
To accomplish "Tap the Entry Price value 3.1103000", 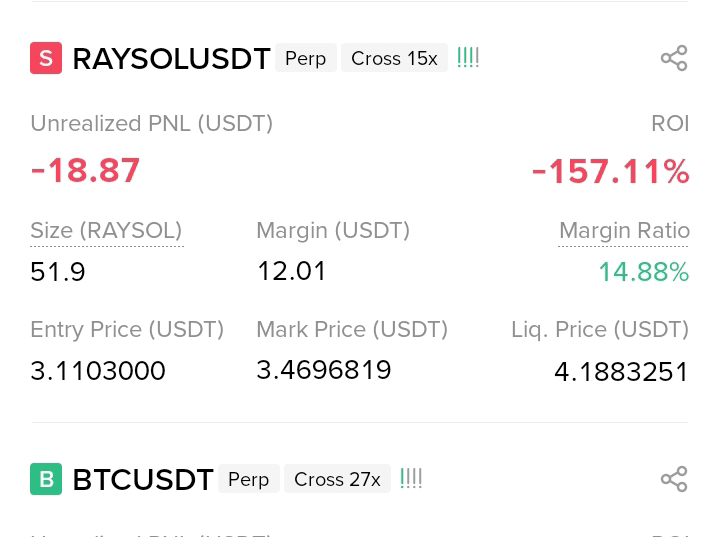I will (x=98, y=371).
